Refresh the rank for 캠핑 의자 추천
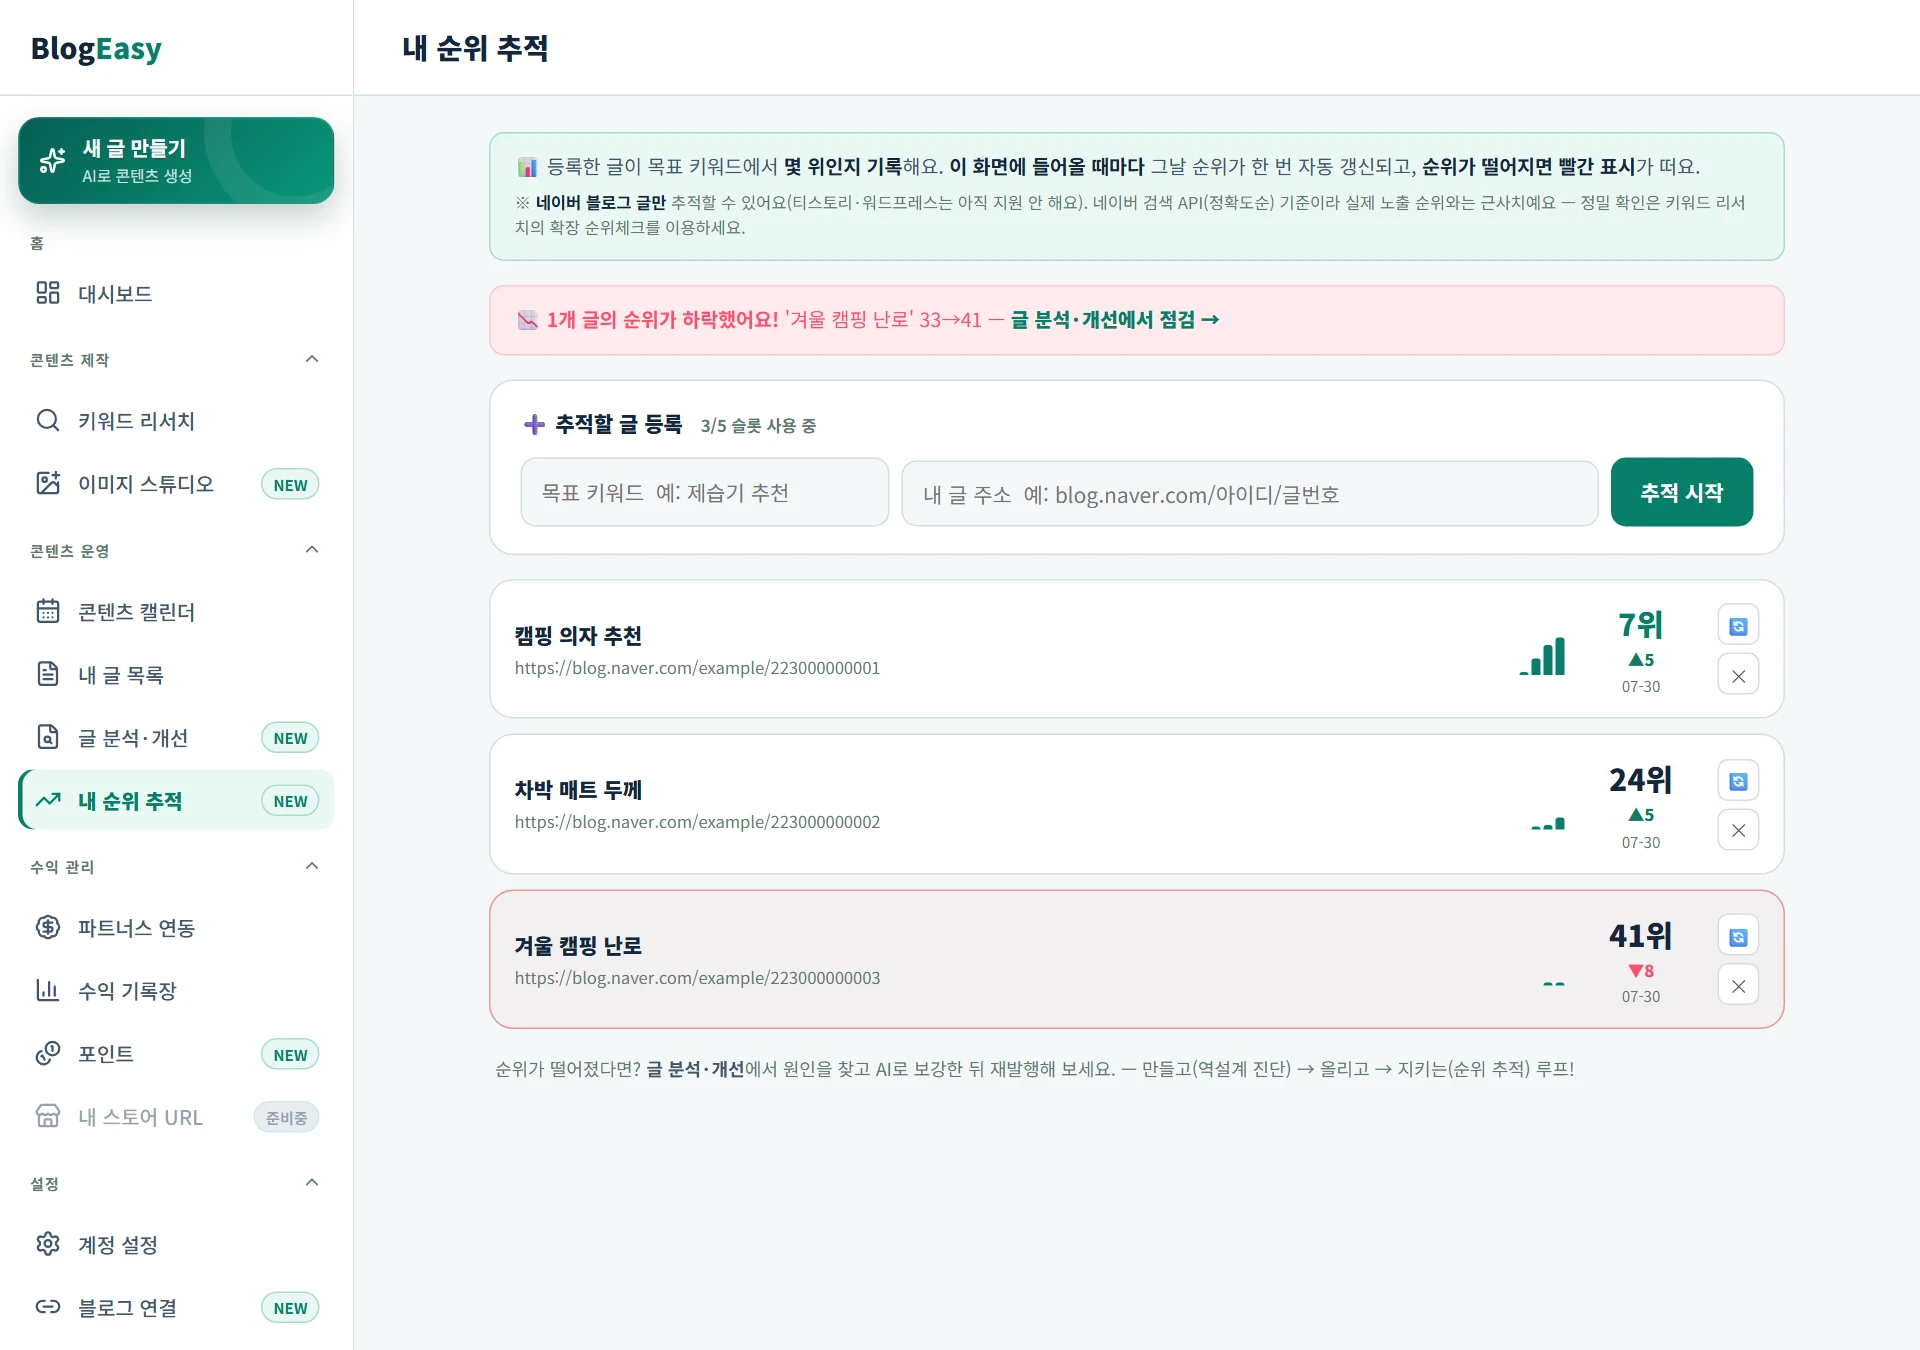 click(1738, 626)
